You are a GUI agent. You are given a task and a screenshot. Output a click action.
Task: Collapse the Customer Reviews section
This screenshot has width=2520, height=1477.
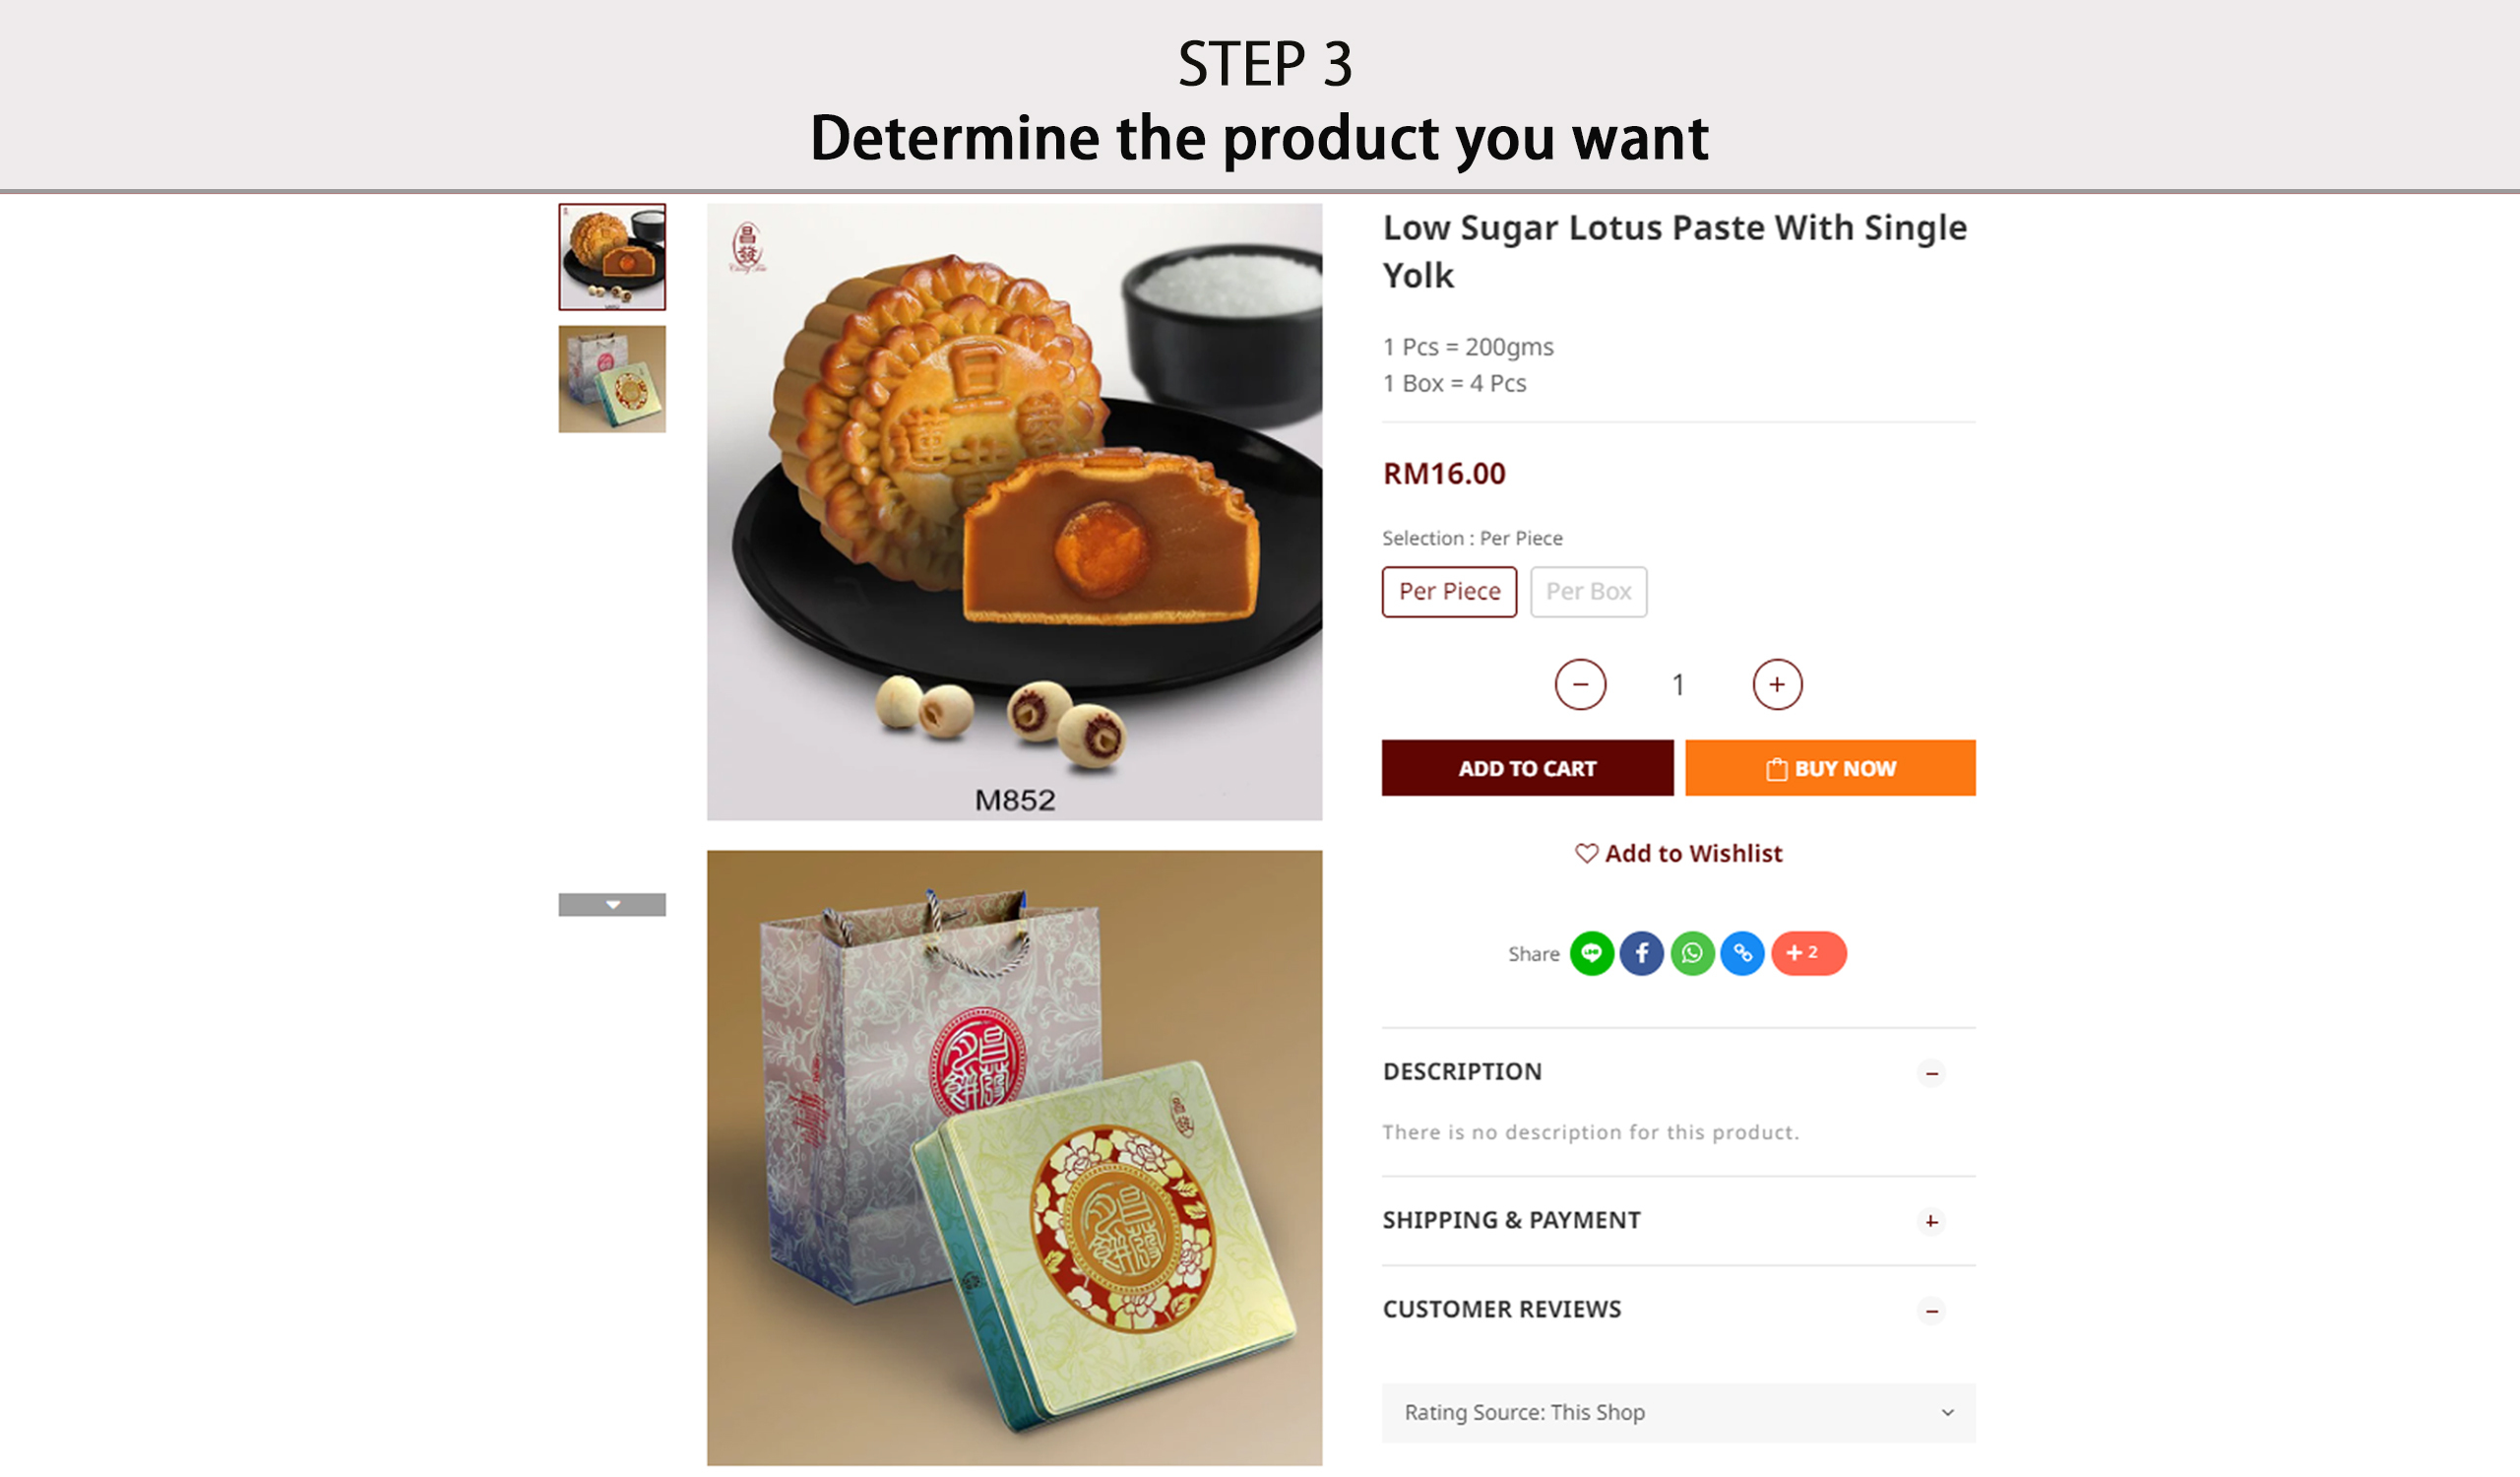(1931, 1310)
